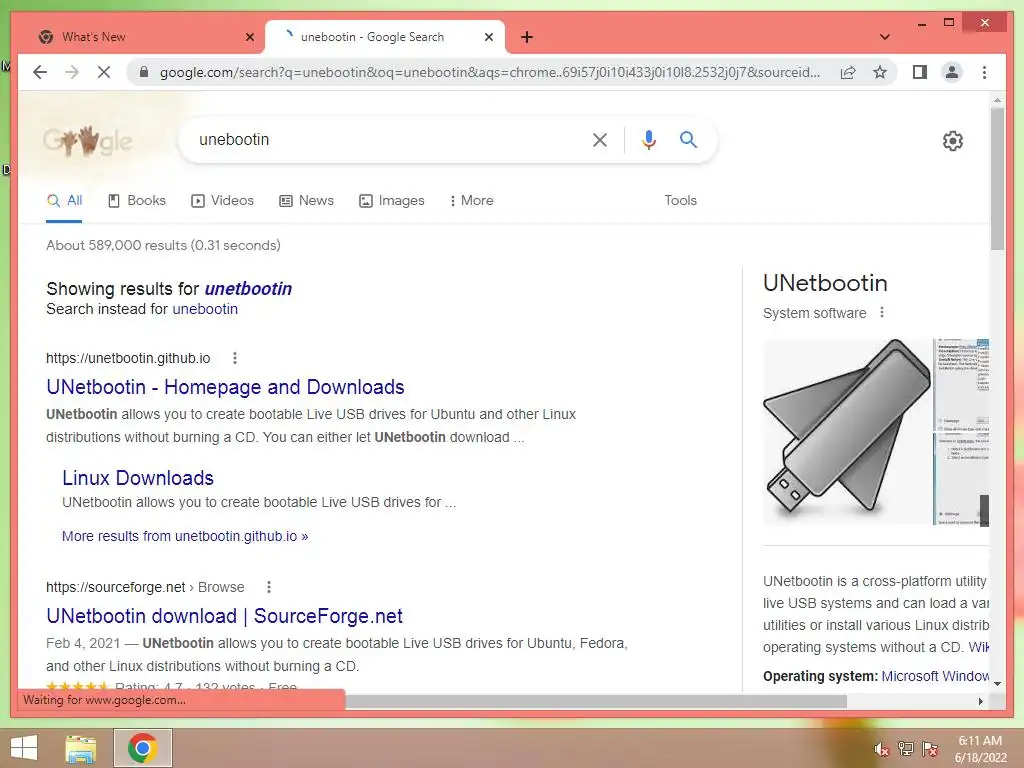Open the Windows Start button
1024x768 pixels.
tap(24, 748)
